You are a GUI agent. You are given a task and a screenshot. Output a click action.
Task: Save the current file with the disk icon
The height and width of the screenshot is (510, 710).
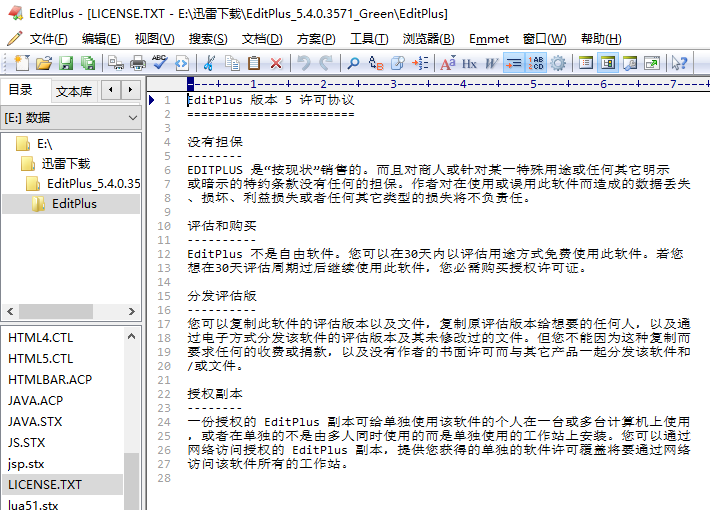click(66, 63)
